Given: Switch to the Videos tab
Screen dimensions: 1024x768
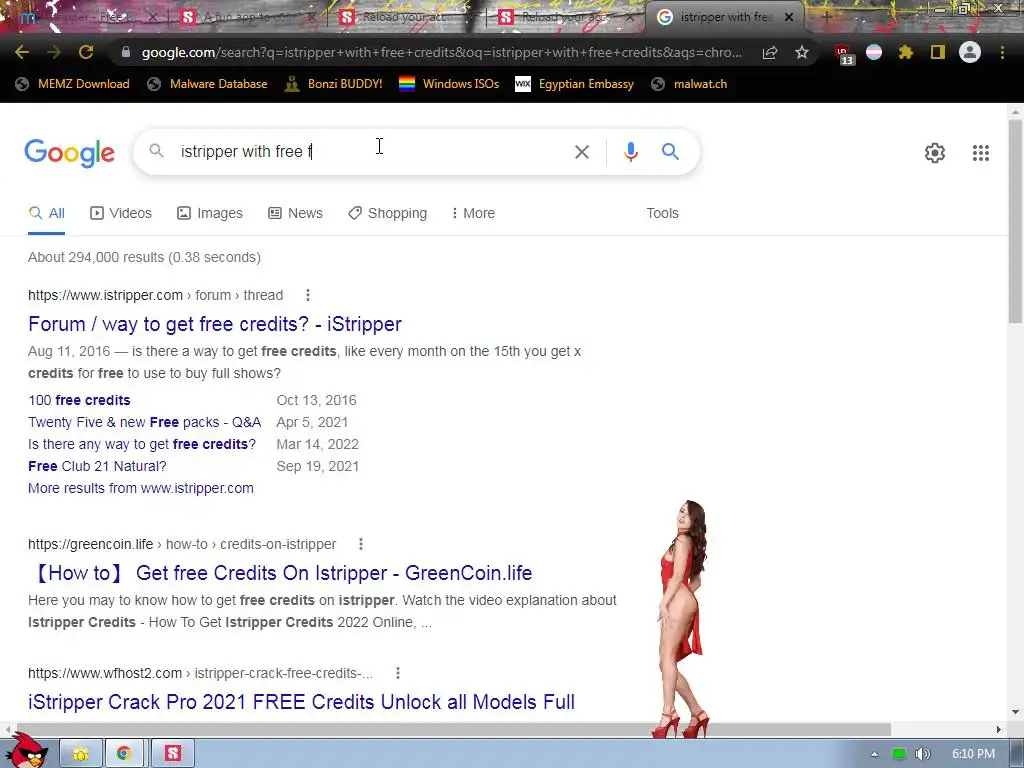Looking at the screenshot, I should coord(121,213).
